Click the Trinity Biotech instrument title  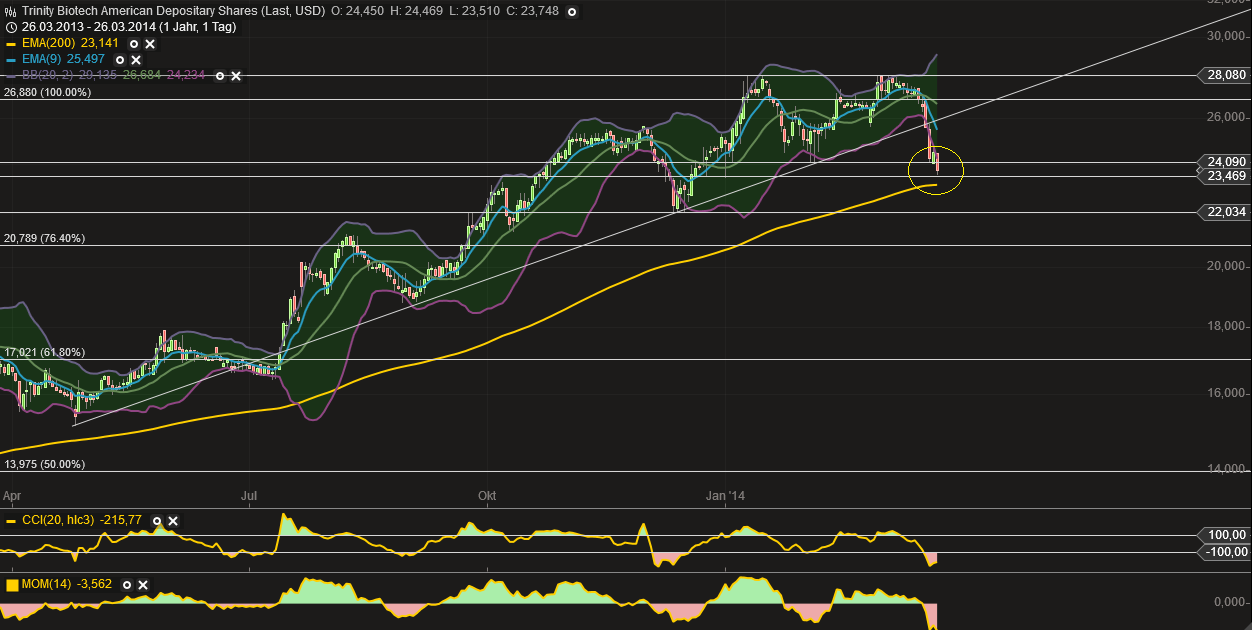point(175,13)
